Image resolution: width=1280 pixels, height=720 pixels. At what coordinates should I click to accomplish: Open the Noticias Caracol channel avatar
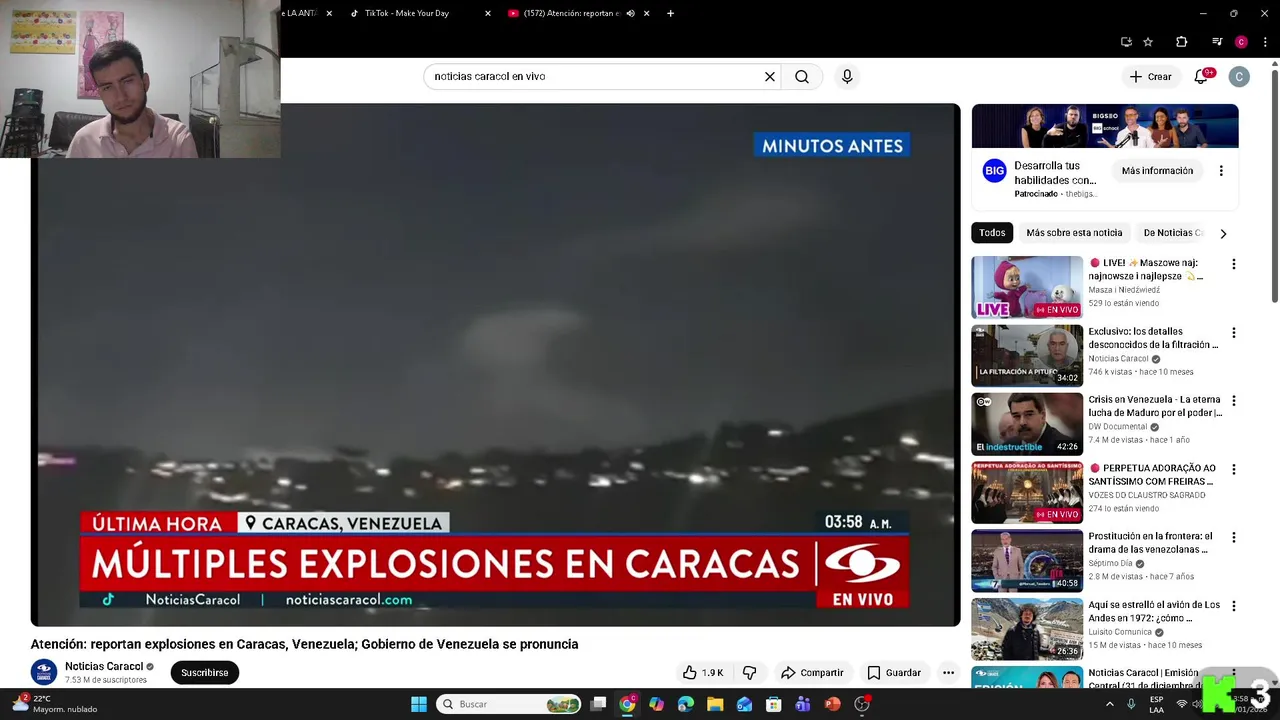pos(44,672)
